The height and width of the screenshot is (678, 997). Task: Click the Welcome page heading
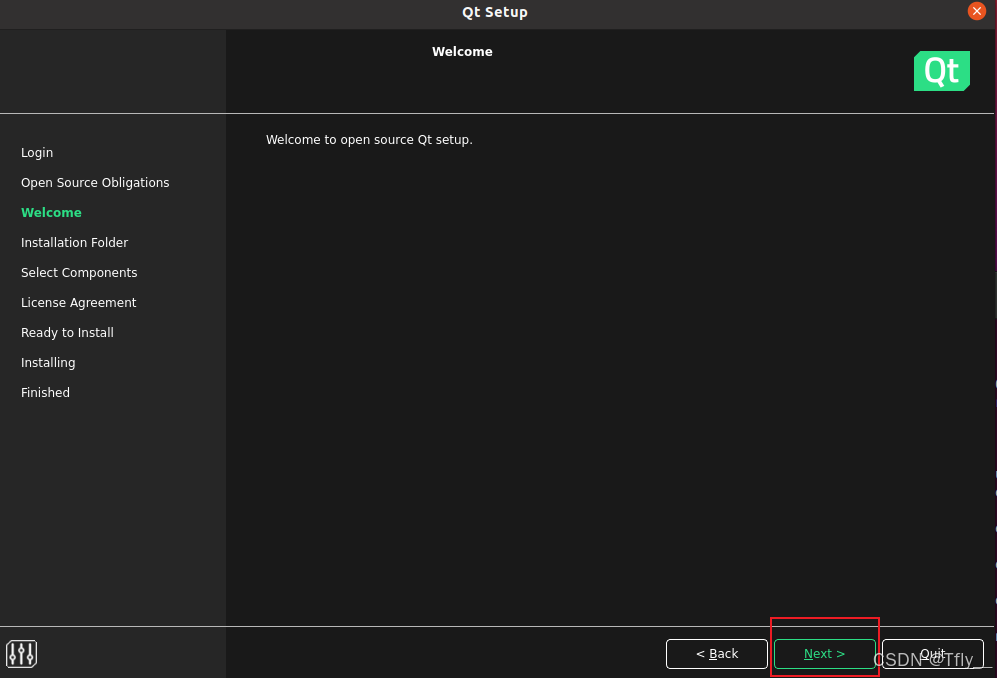(462, 52)
